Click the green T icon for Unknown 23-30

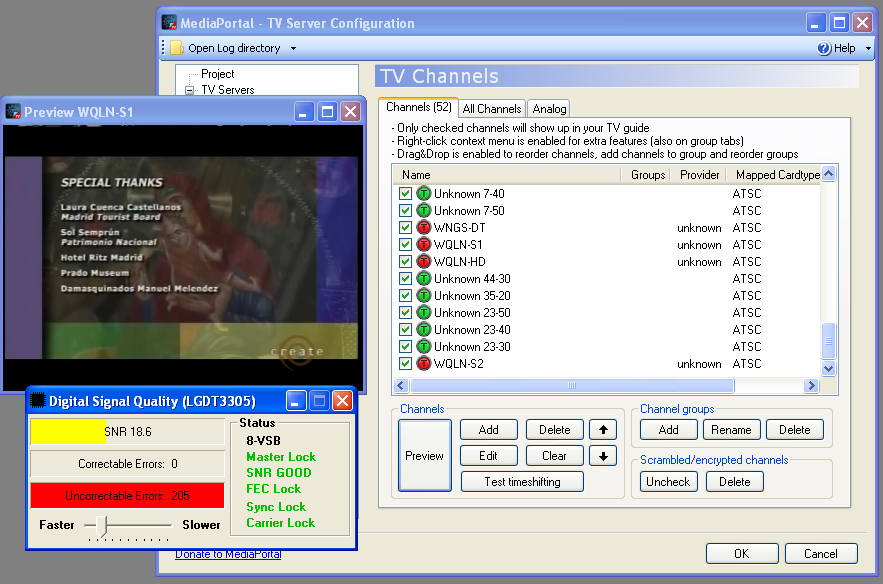(423, 346)
